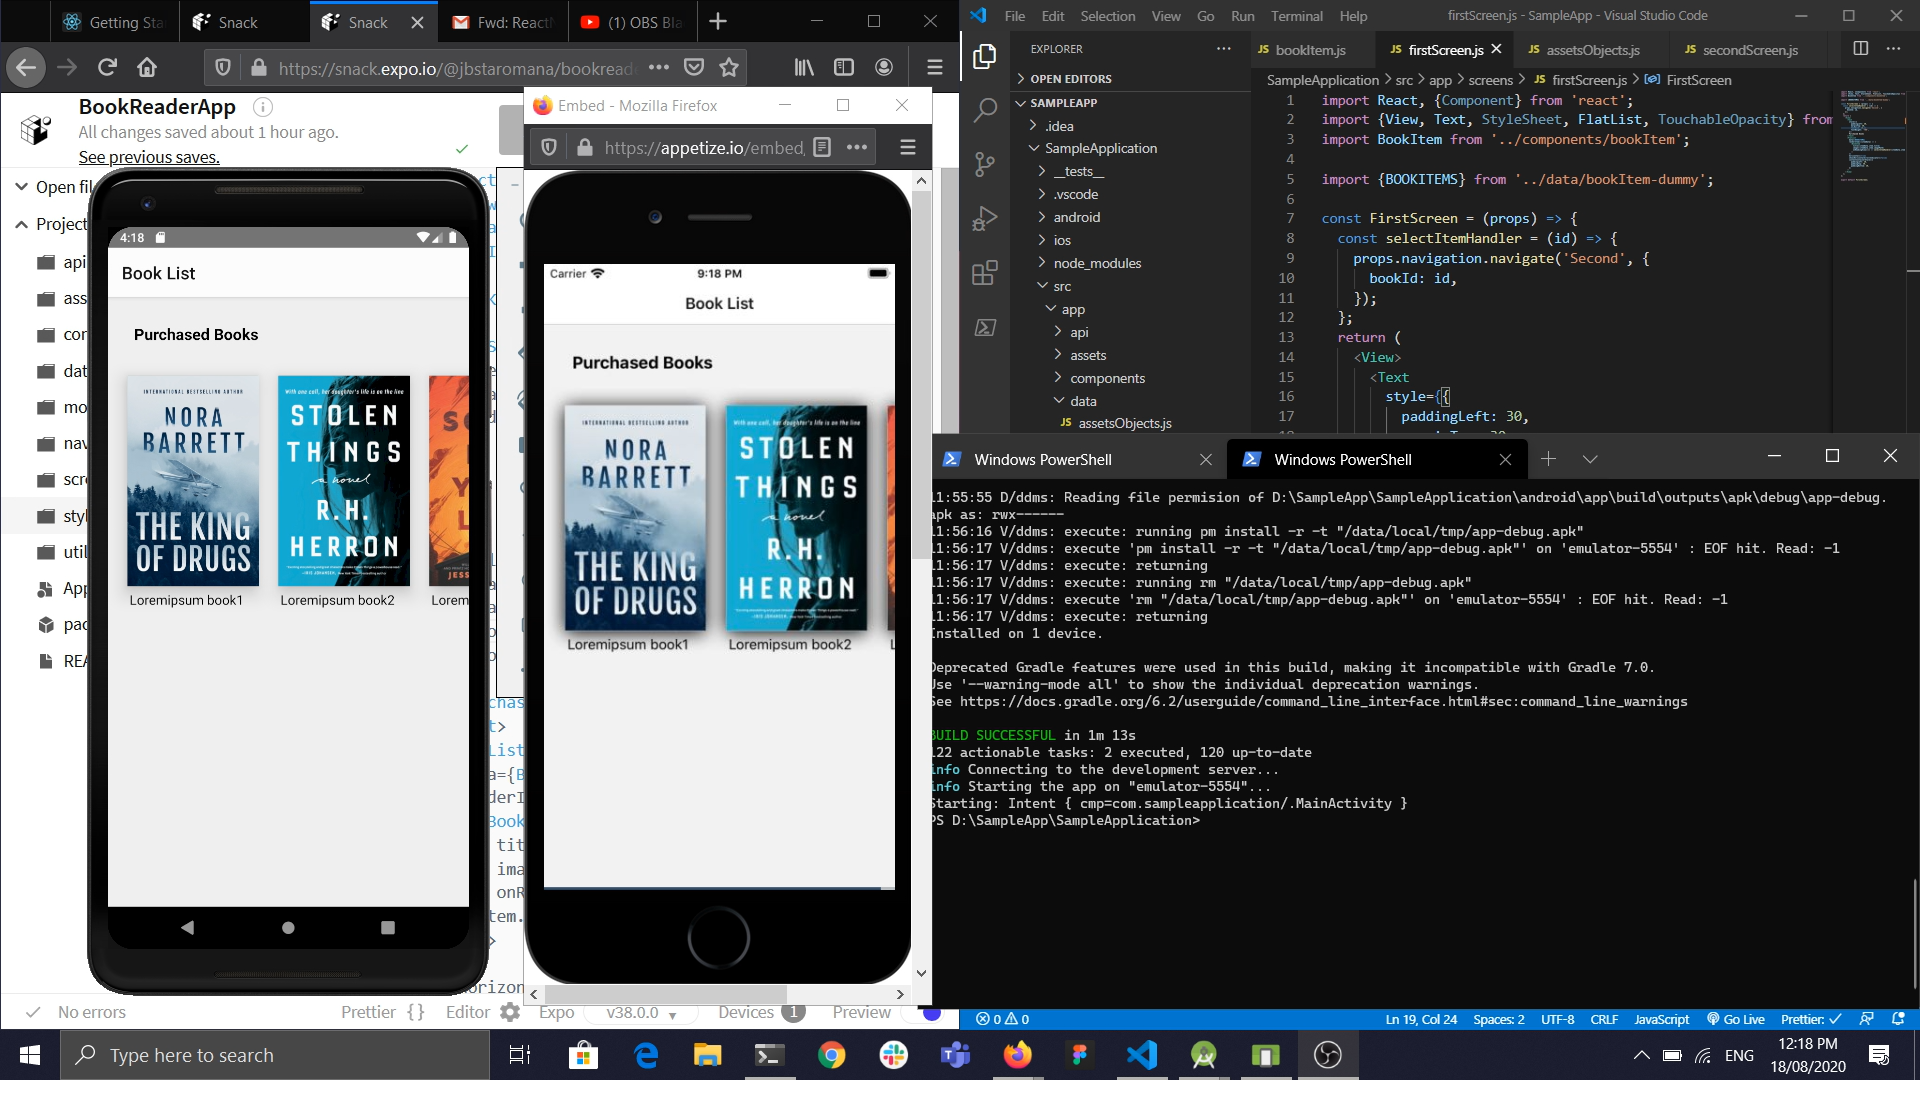Open the Windows Start menu
Viewport: 1920px width, 1108px height.
pos(30,1055)
